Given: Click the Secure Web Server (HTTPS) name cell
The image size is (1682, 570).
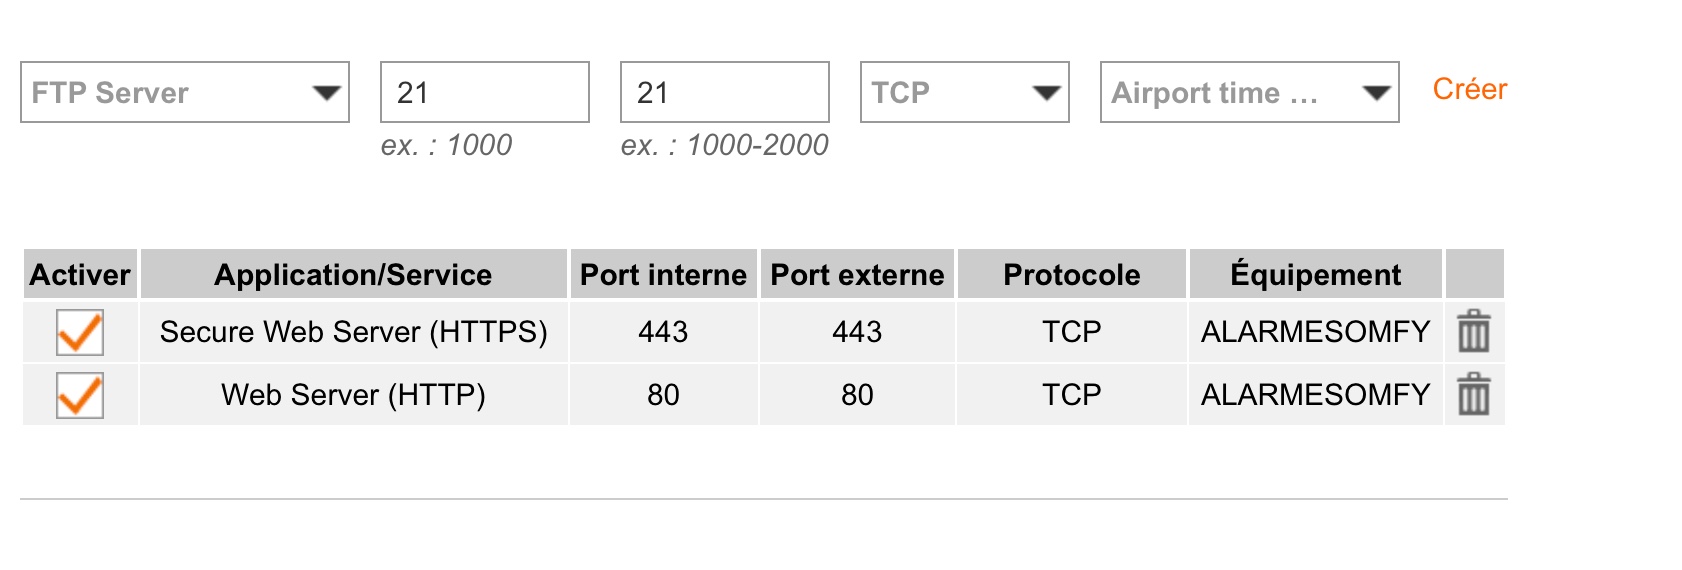Looking at the screenshot, I should [x=353, y=332].
